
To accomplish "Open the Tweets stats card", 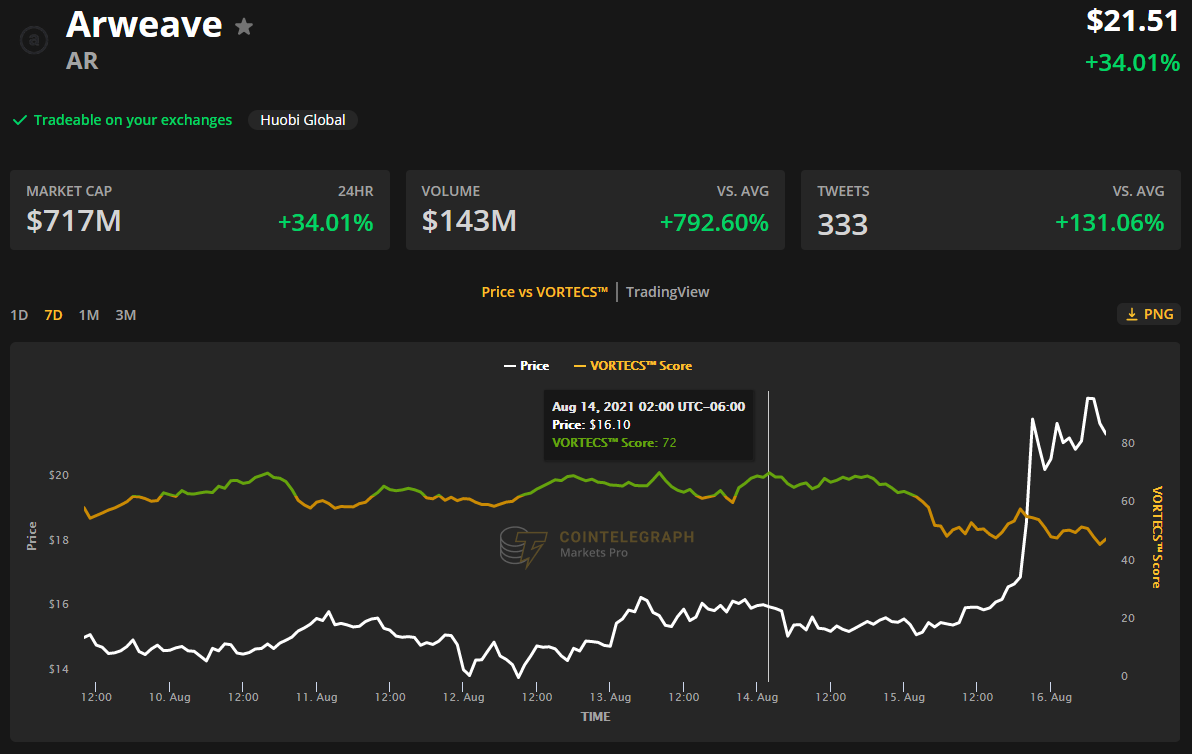I will (990, 210).
